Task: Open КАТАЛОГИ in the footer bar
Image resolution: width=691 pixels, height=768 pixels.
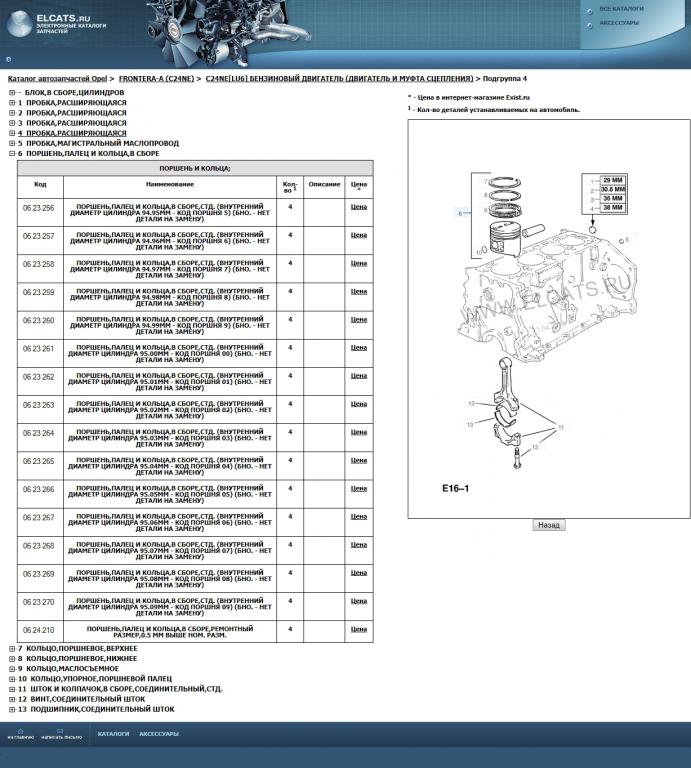Action: (x=113, y=734)
